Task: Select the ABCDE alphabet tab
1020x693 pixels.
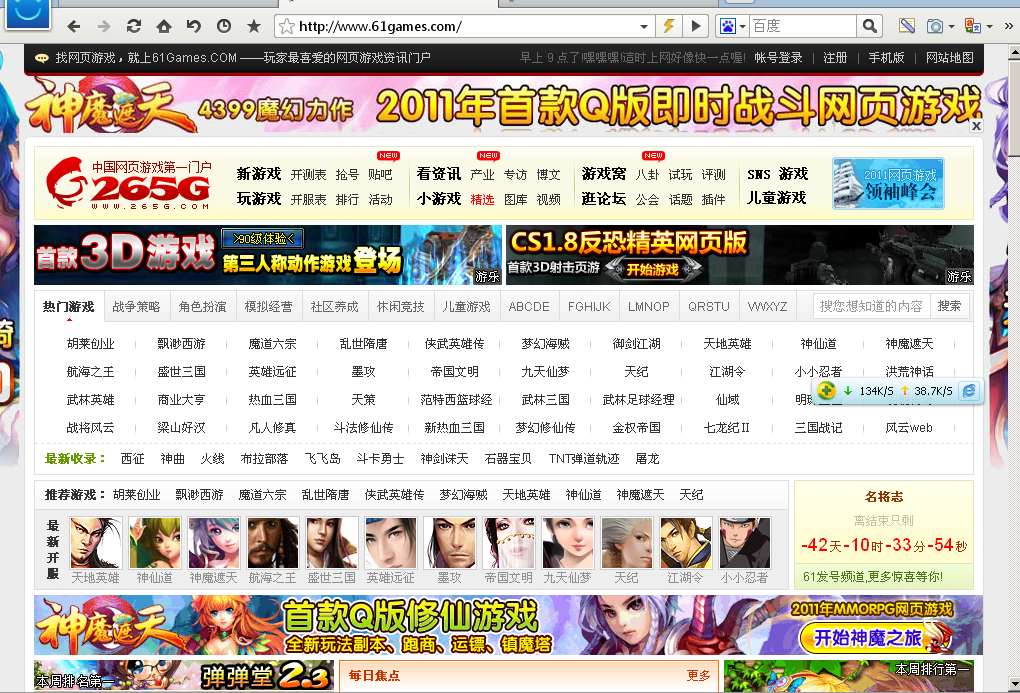Action: click(x=529, y=306)
